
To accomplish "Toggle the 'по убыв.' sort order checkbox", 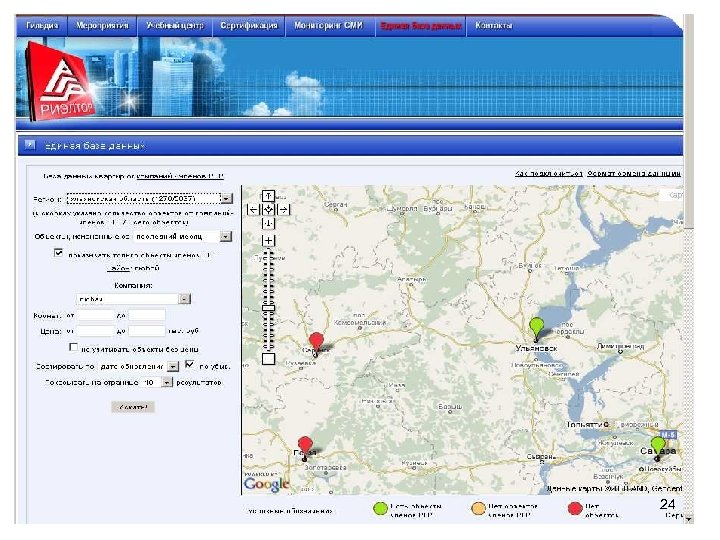I will [189, 365].
